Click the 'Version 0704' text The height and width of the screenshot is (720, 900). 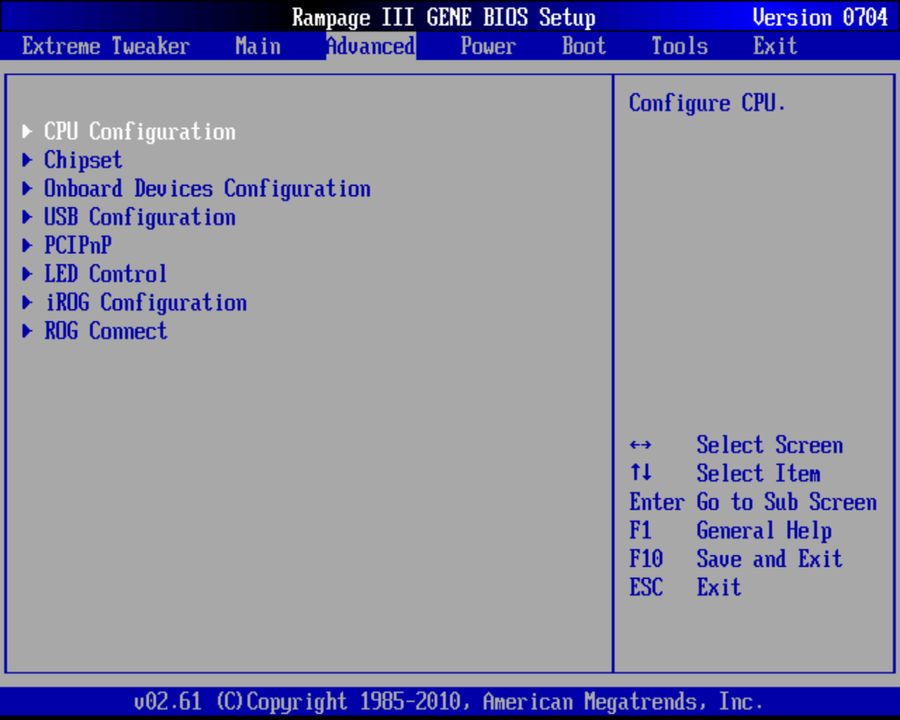coord(820,17)
